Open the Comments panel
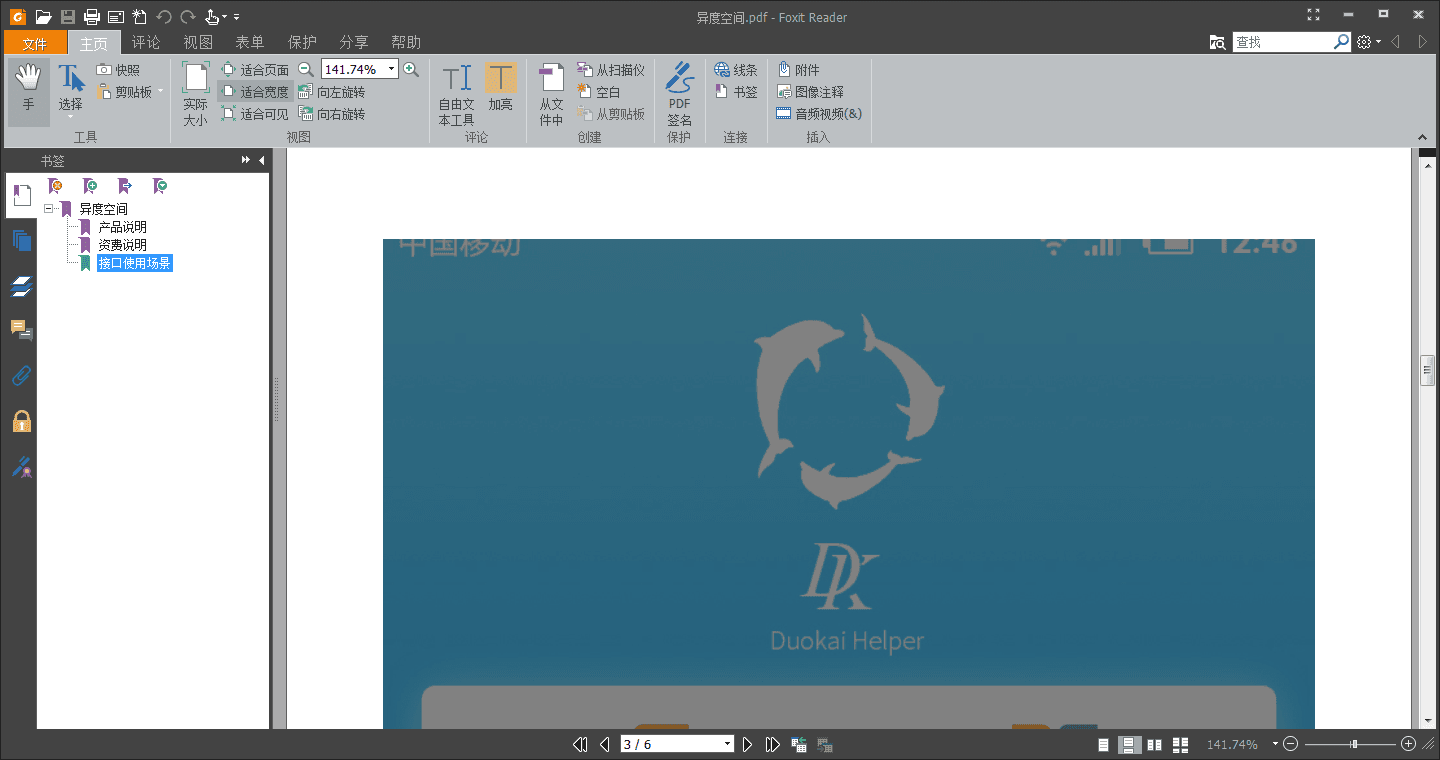Screen dimensions: 1440x760 click(21, 330)
